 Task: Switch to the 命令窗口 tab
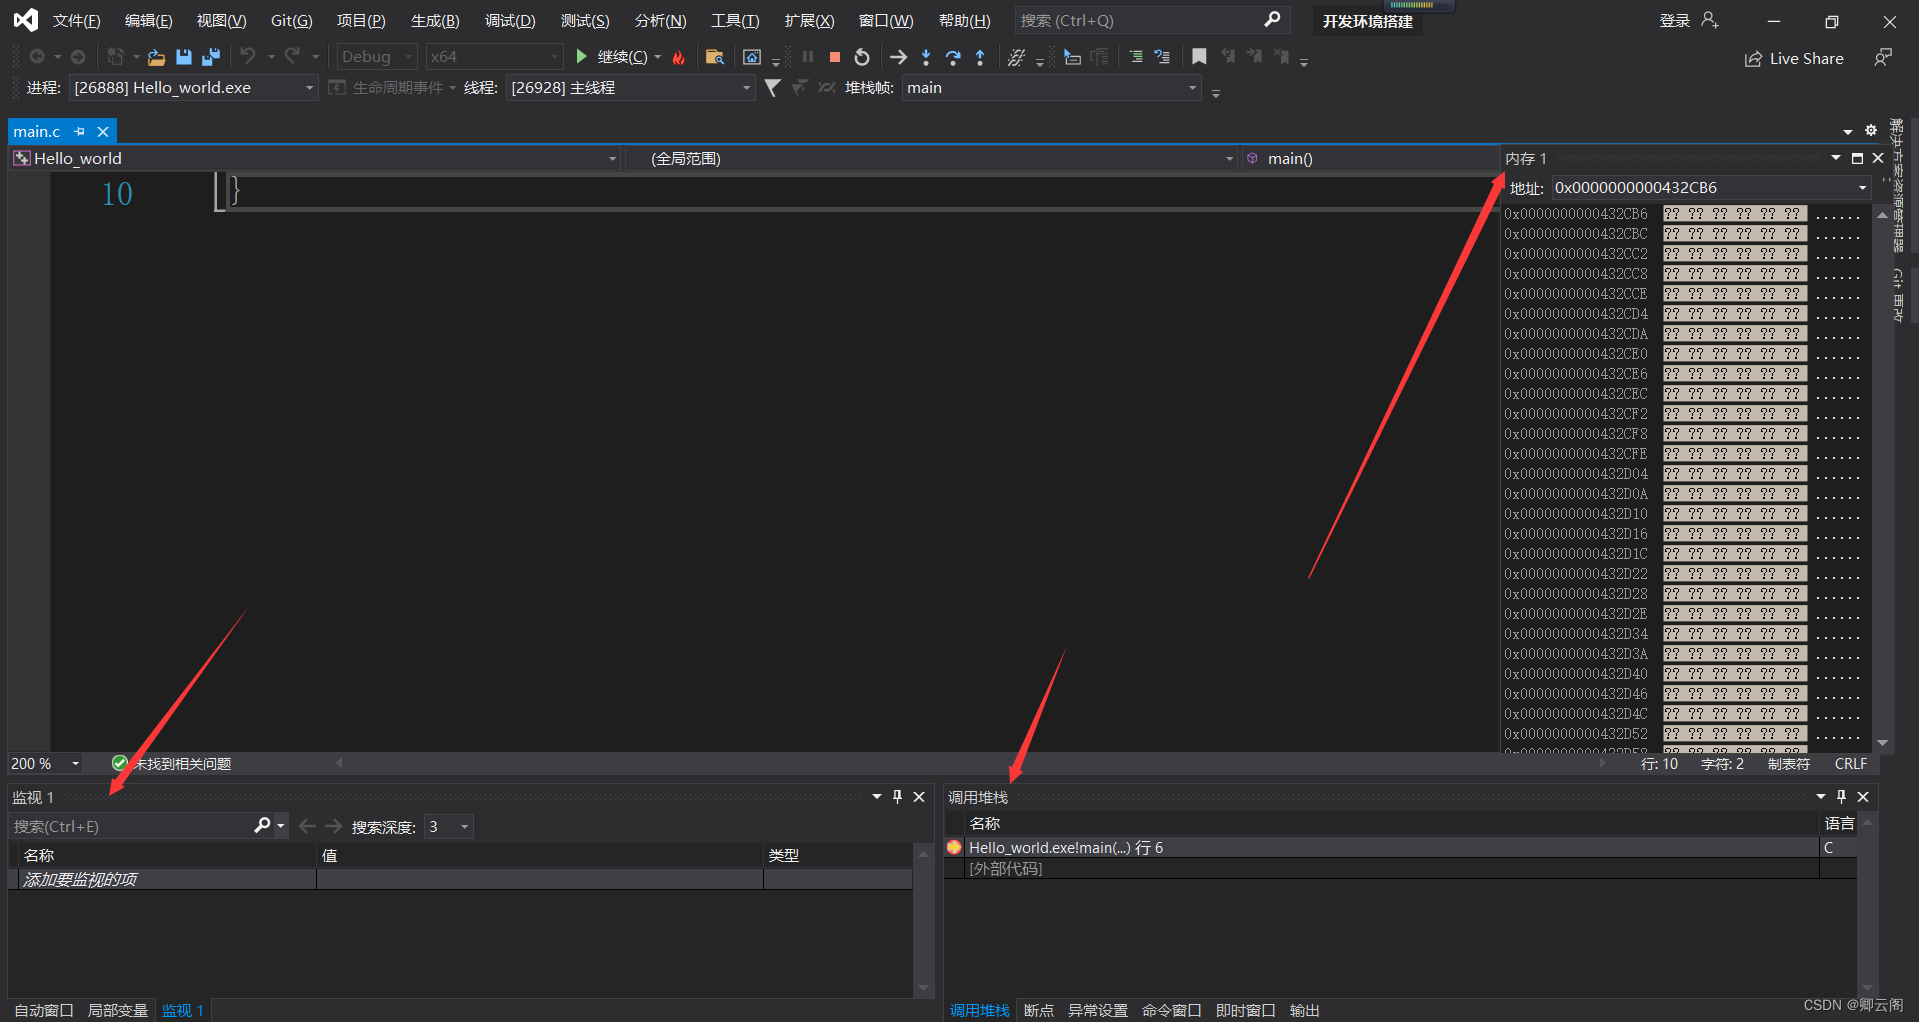click(x=1171, y=1010)
